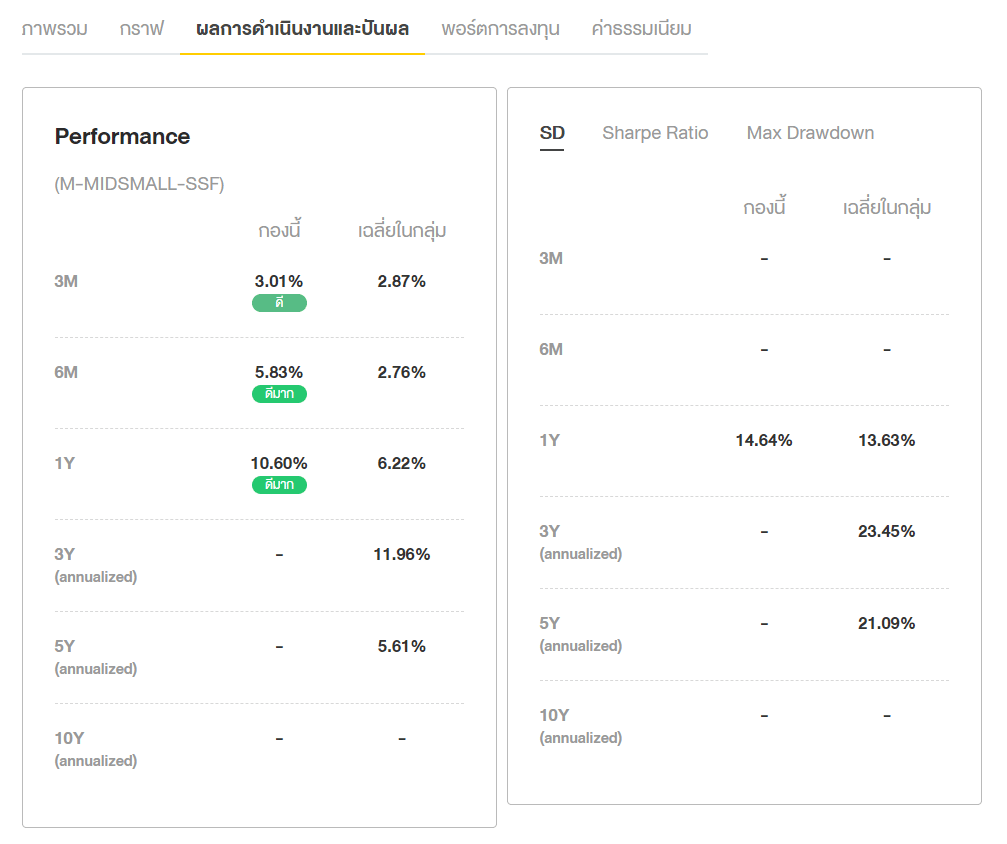
Task: Click the 1Y fund SD value 14.64%
Action: [x=764, y=440]
